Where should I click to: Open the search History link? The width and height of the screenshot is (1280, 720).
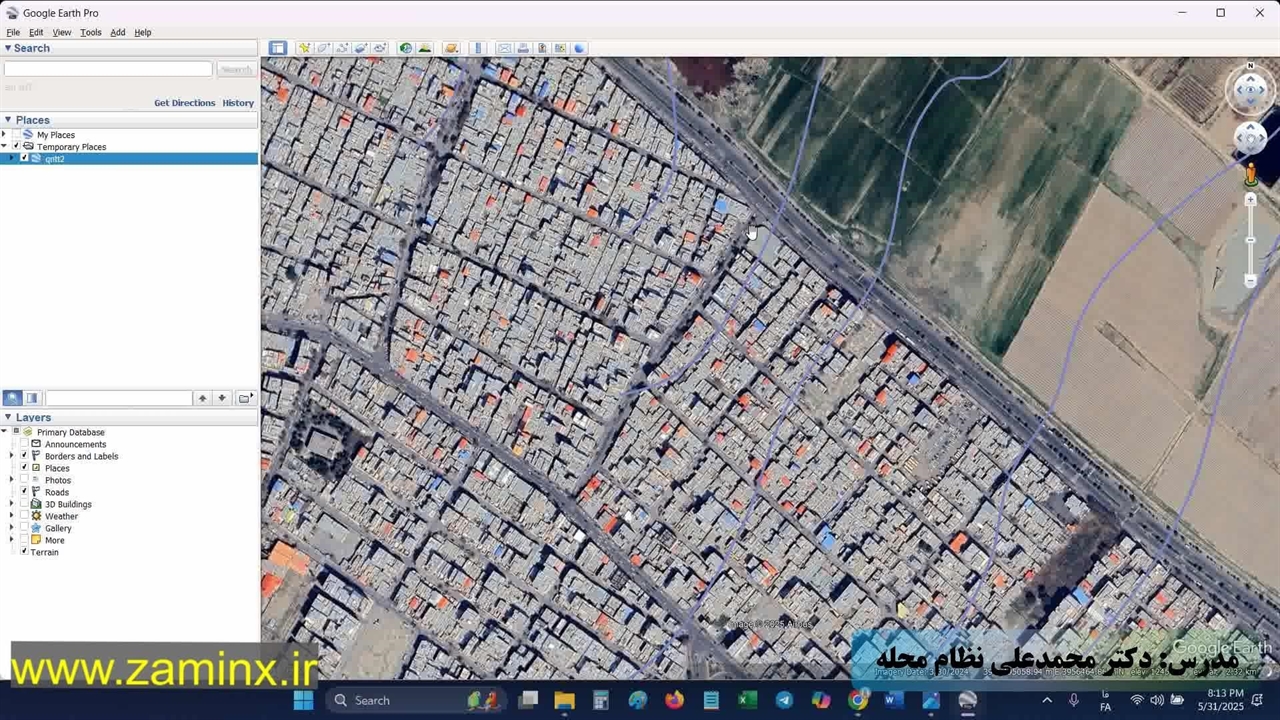[x=238, y=103]
